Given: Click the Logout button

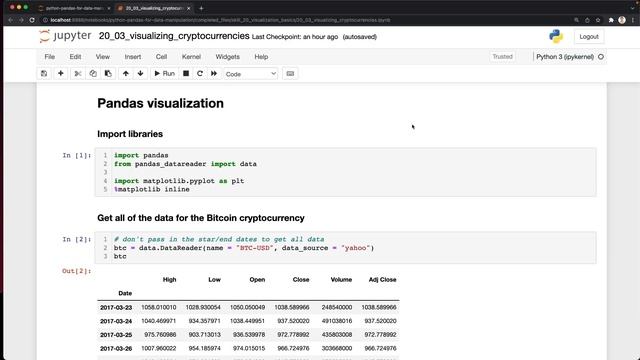Looking at the screenshot, I should pyautogui.click(x=589, y=37).
